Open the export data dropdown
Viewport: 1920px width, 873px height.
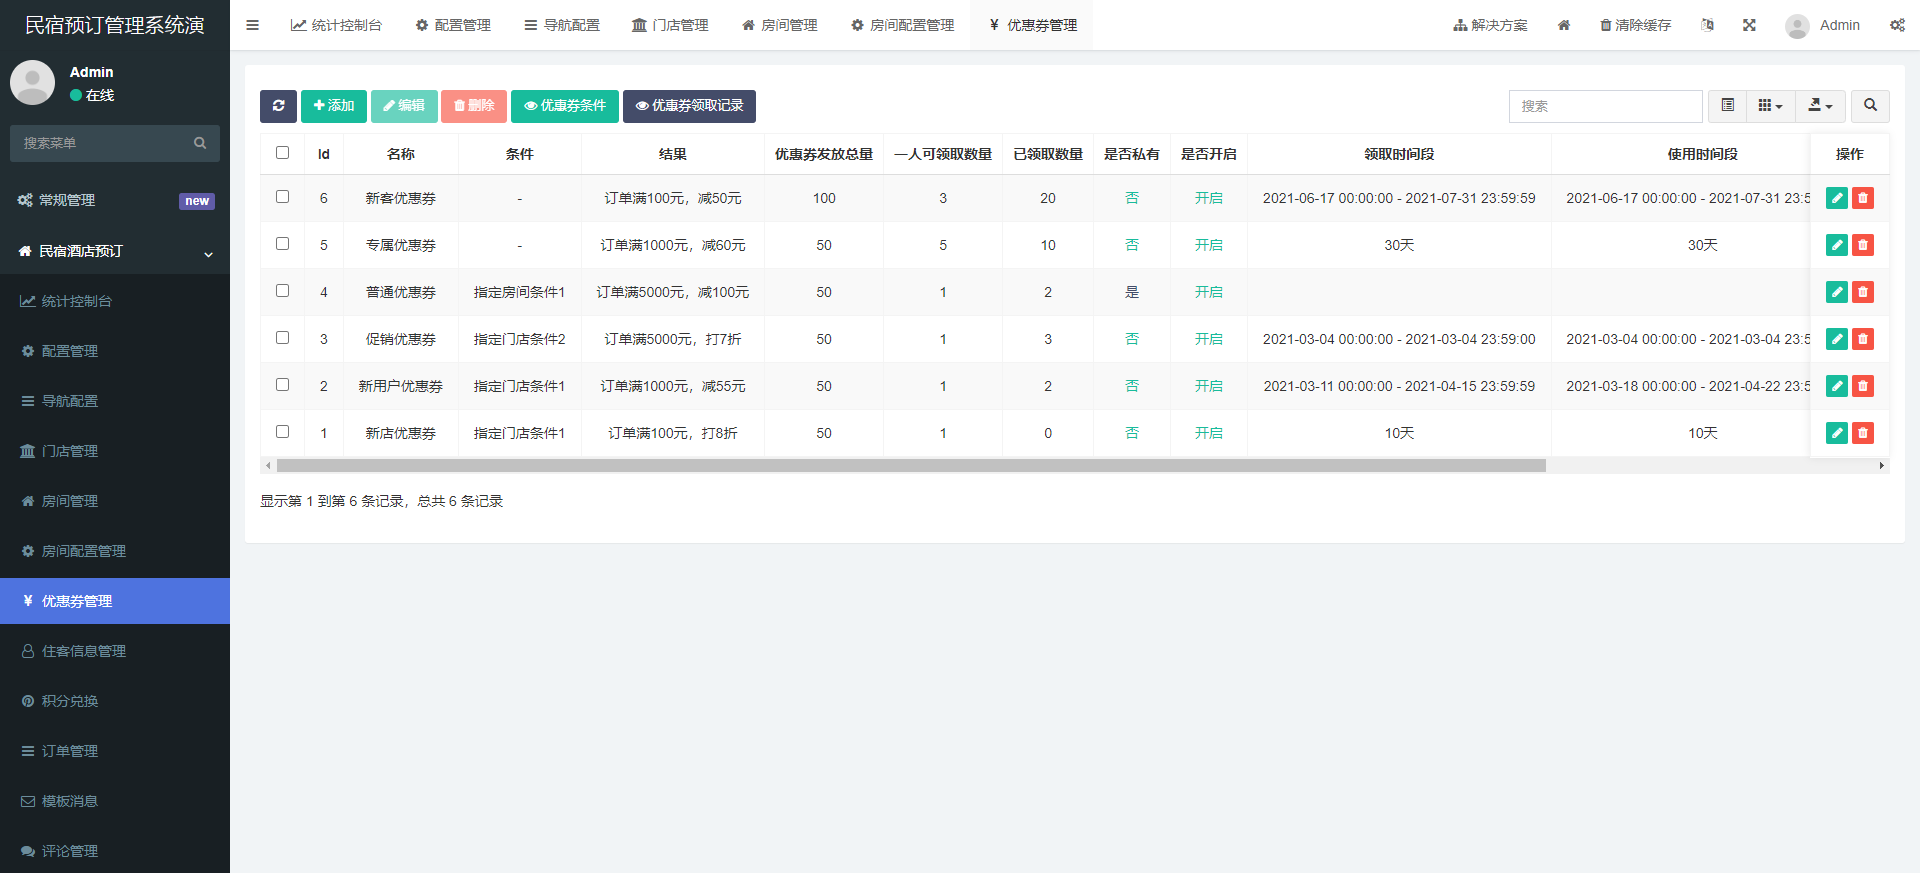1820,106
